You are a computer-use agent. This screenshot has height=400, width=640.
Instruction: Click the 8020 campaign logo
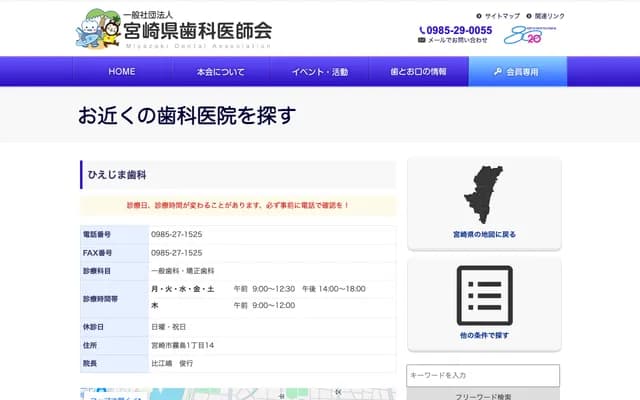(521, 35)
